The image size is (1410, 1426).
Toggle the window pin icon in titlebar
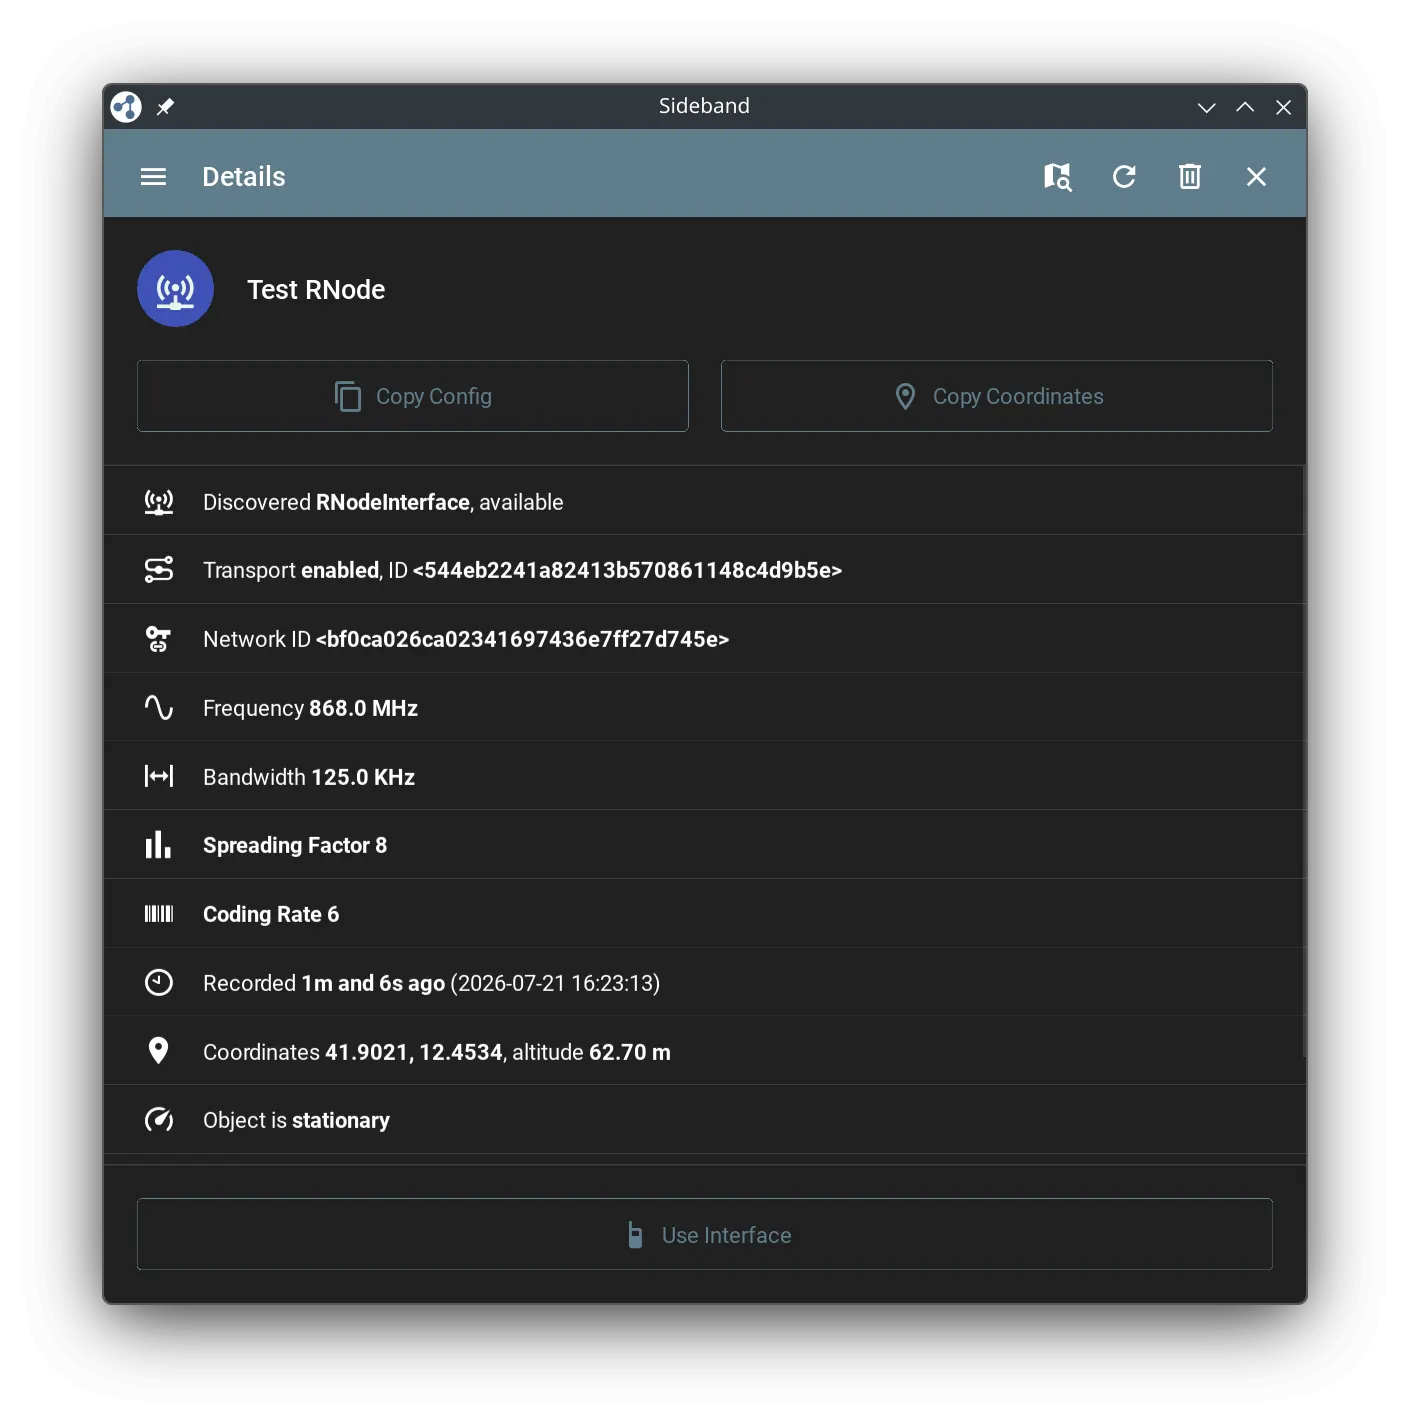(x=165, y=107)
